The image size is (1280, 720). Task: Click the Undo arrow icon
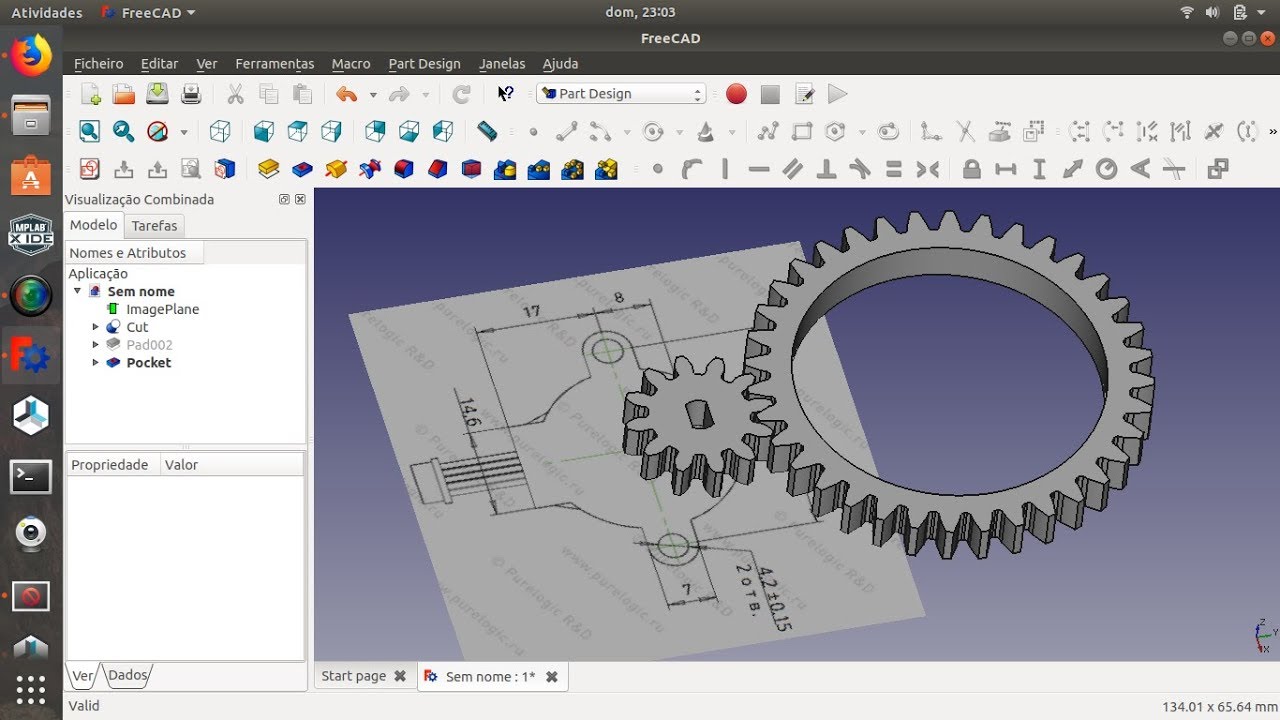[x=347, y=94]
